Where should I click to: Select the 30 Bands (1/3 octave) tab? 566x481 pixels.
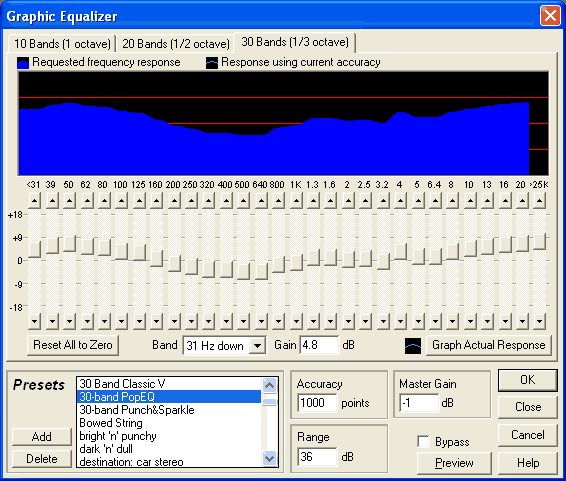(x=295, y=42)
